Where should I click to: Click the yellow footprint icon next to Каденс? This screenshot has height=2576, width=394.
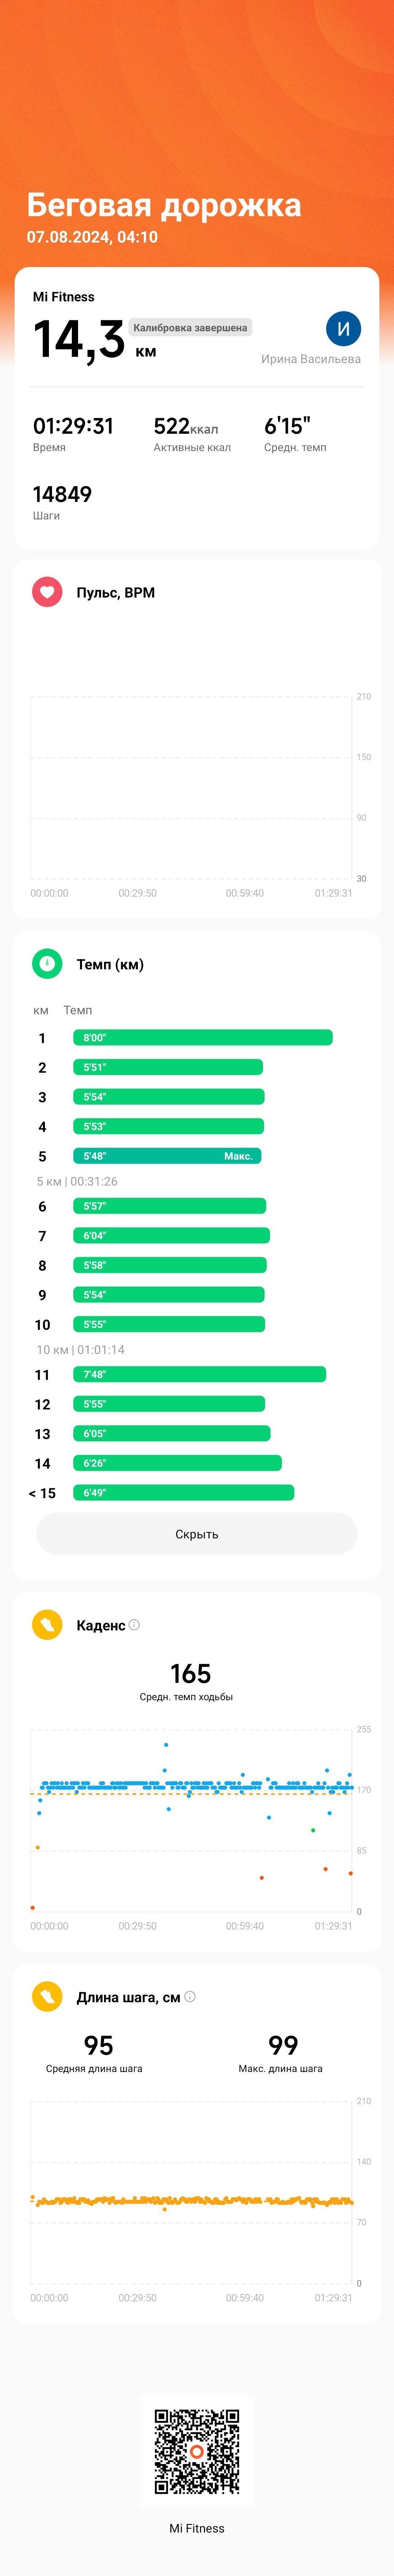[47, 1625]
